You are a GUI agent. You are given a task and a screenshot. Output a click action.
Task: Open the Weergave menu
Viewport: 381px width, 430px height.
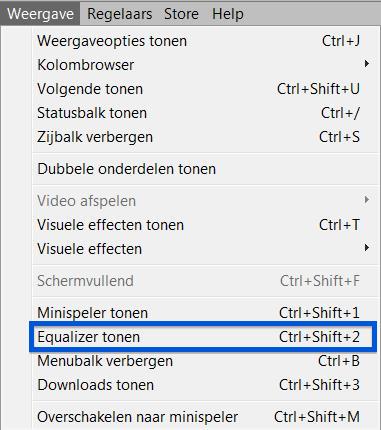coord(40,14)
